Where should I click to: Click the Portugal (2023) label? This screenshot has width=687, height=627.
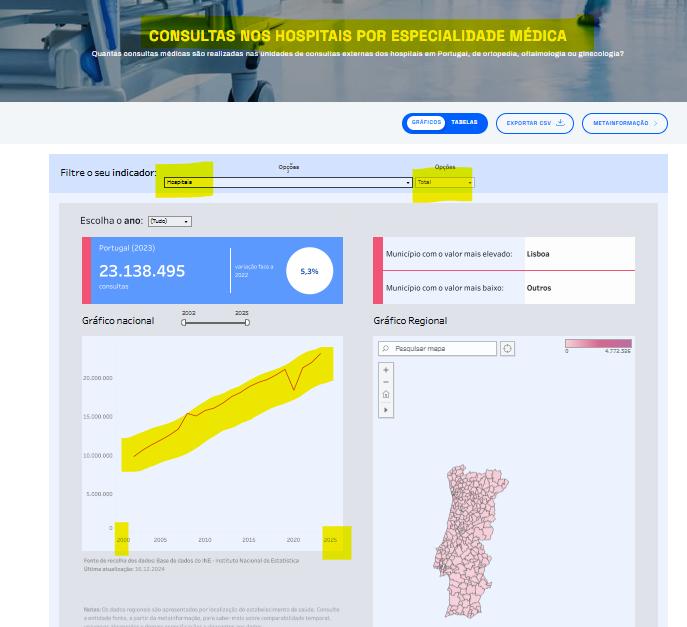(x=127, y=248)
